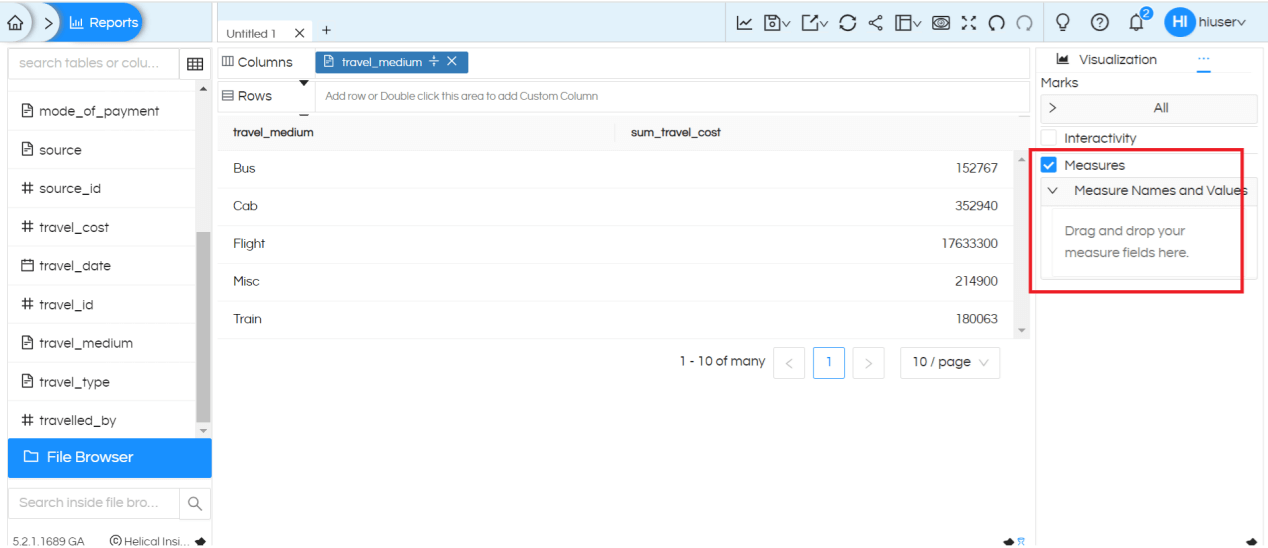Uncheck the Measures checkbox
Image resolution: width=1268 pixels, height=548 pixels.
click(1049, 165)
